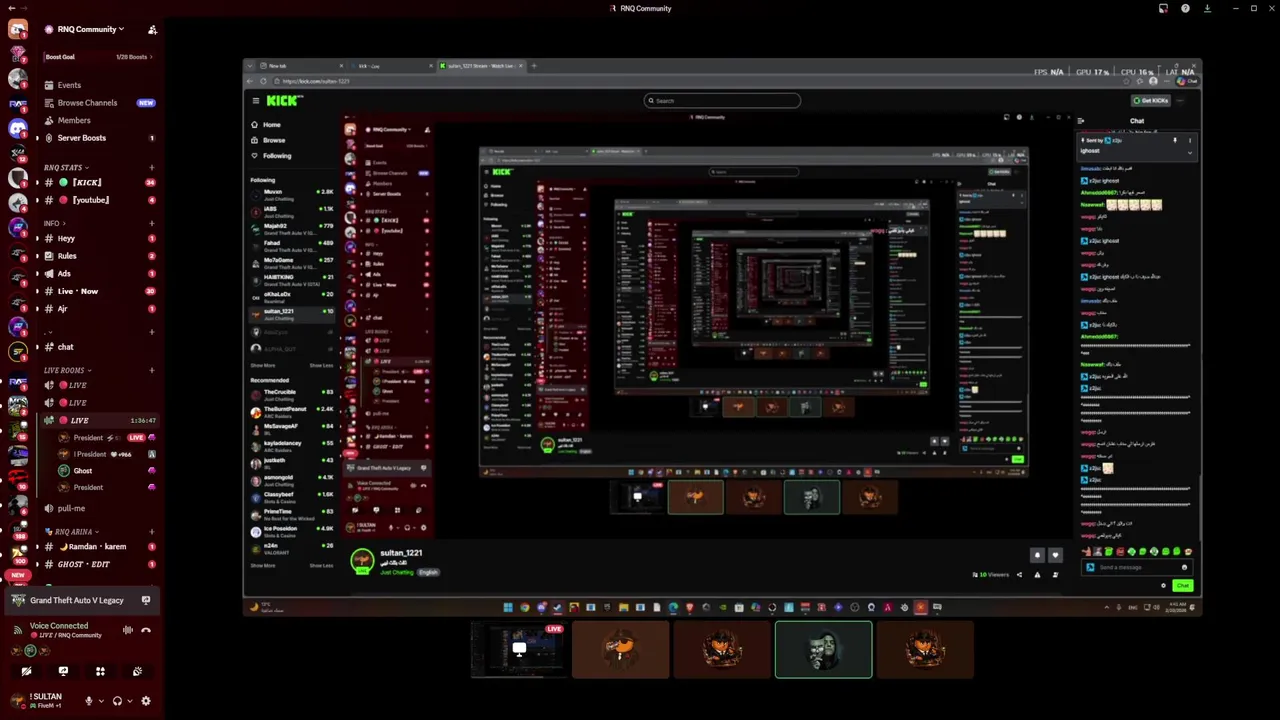This screenshot has width=1280, height=720.
Task: Open the gold SF server icon
Action: [x=18, y=351]
